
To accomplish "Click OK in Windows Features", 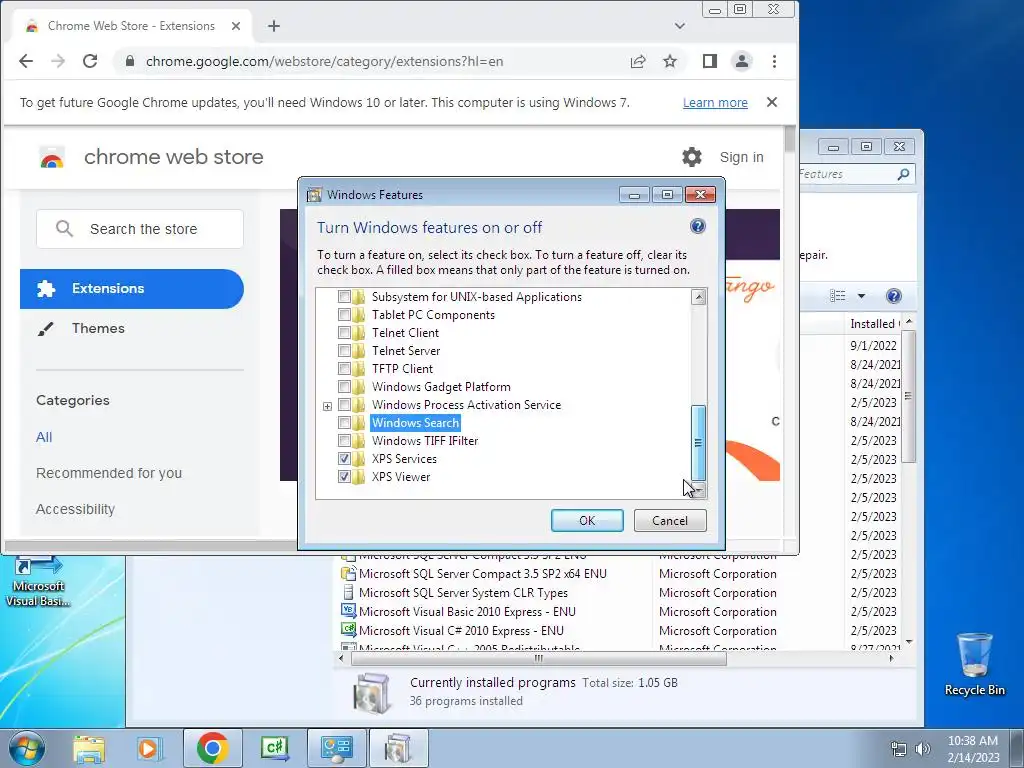I will 587,520.
